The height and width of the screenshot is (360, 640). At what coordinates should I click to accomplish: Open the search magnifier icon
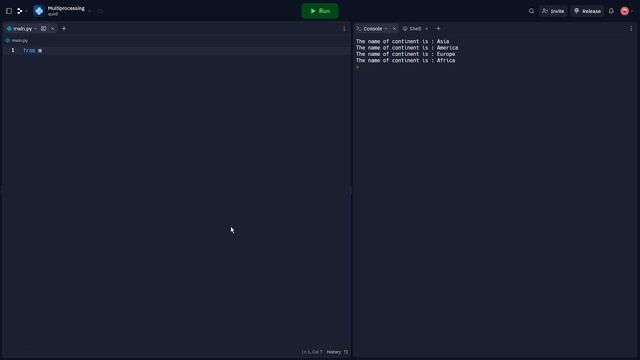click(x=531, y=11)
